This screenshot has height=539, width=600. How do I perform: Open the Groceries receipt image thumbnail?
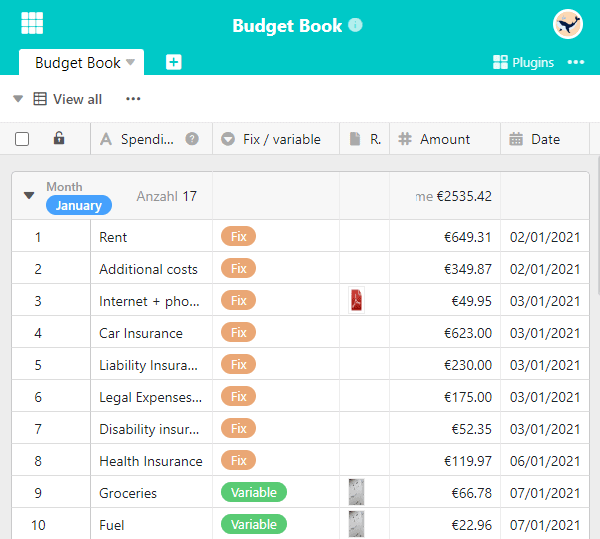[356, 492]
